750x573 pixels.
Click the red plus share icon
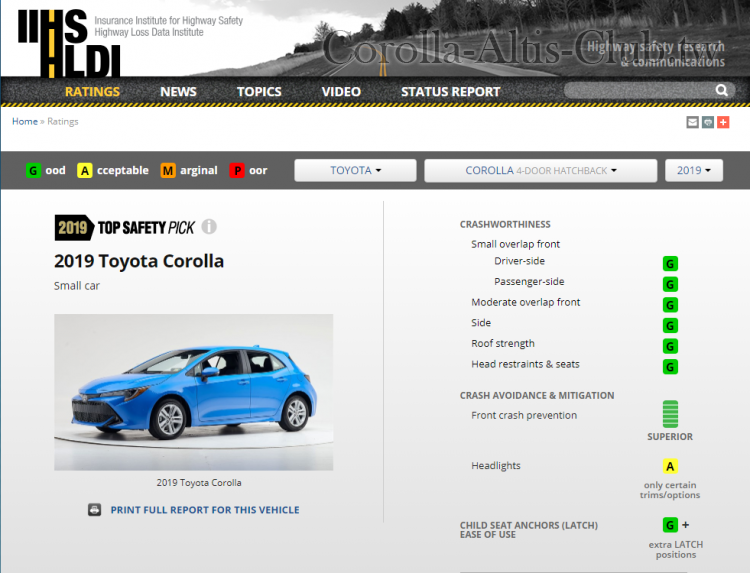point(723,122)
